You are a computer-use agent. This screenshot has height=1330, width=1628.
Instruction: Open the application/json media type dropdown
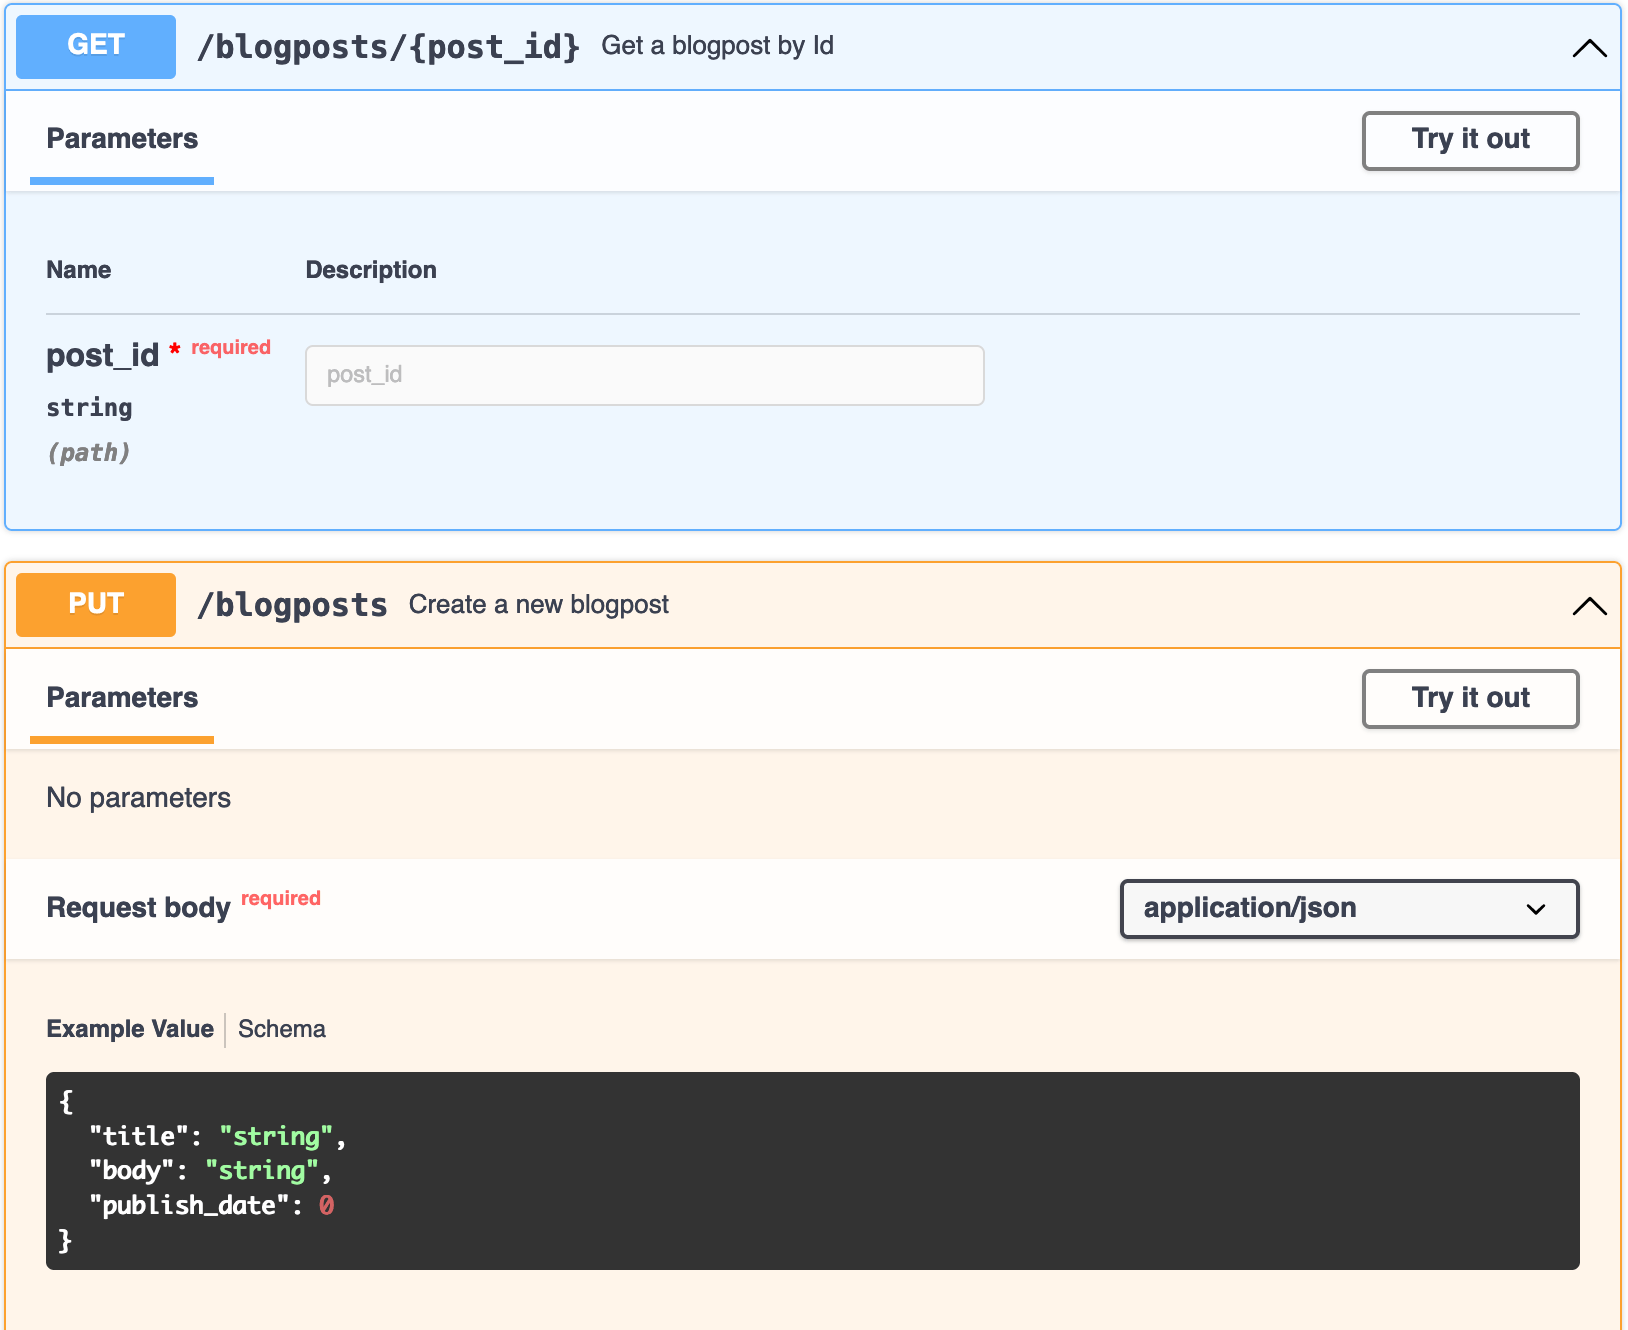tap(1349, 909)
